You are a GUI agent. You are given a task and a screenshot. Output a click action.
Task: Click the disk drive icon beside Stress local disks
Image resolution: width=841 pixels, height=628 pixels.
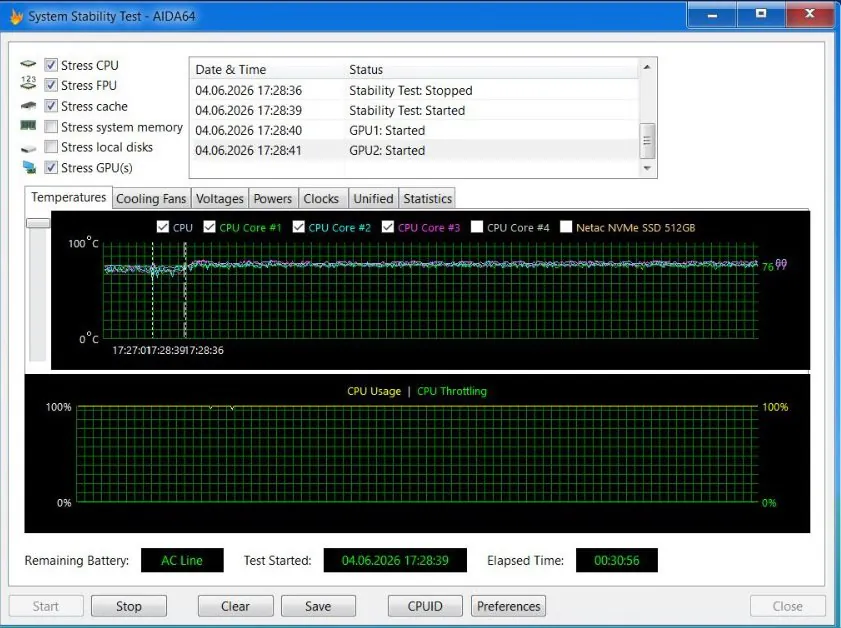tap(28, 149)
